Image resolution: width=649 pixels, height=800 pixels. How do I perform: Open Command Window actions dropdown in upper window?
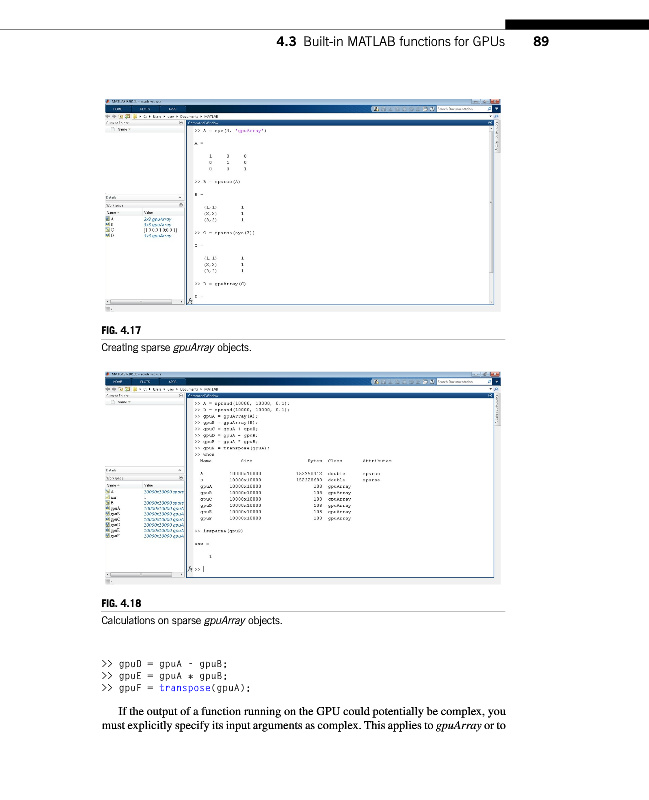(x=490, y=123)
